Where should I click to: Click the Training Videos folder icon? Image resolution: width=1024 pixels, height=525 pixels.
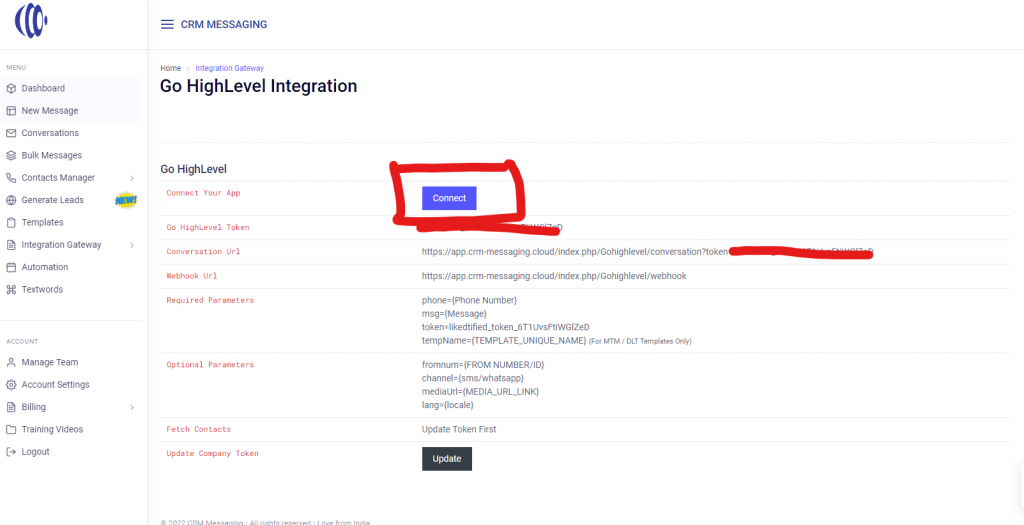(10, 430)
